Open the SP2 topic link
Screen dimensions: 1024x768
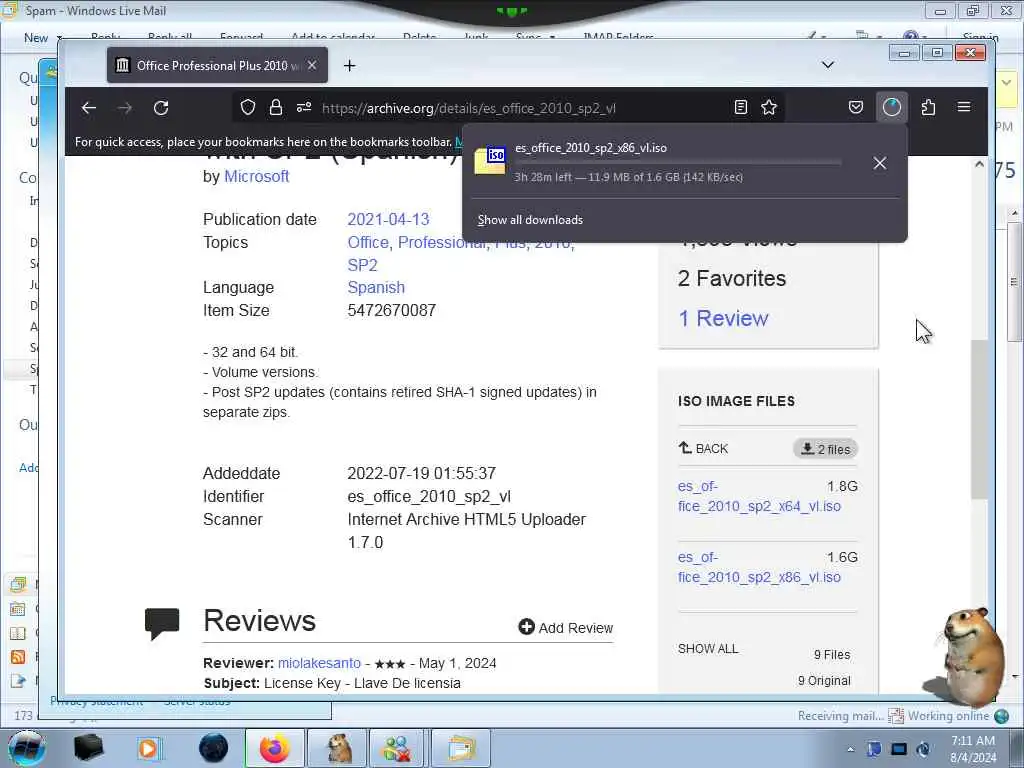coord(362,265)
